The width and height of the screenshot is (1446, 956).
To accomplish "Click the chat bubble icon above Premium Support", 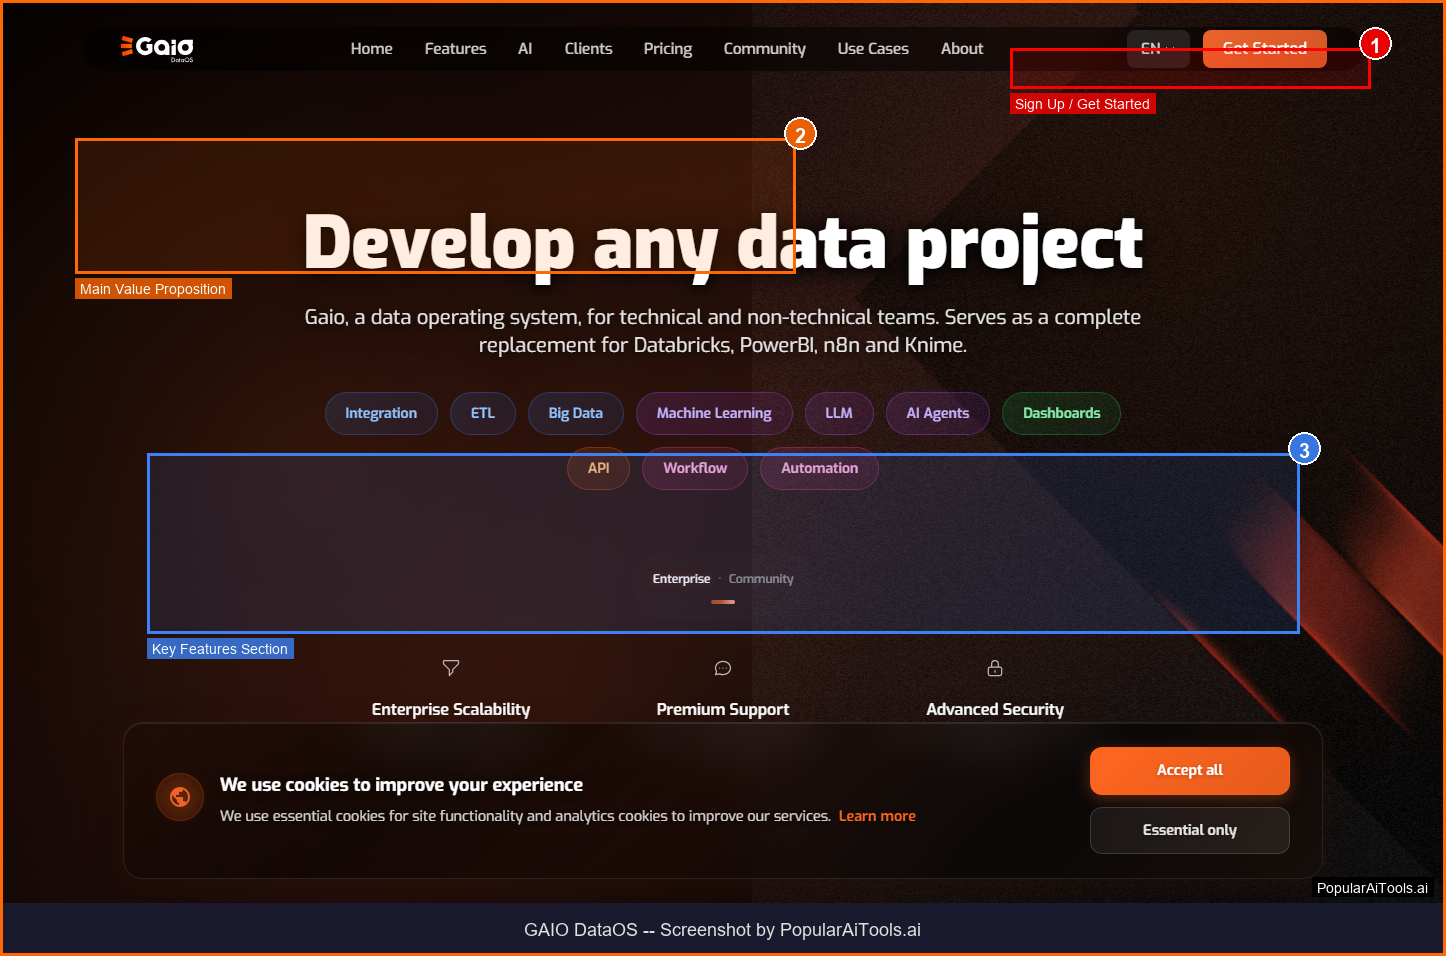I will tap(723, 668).
